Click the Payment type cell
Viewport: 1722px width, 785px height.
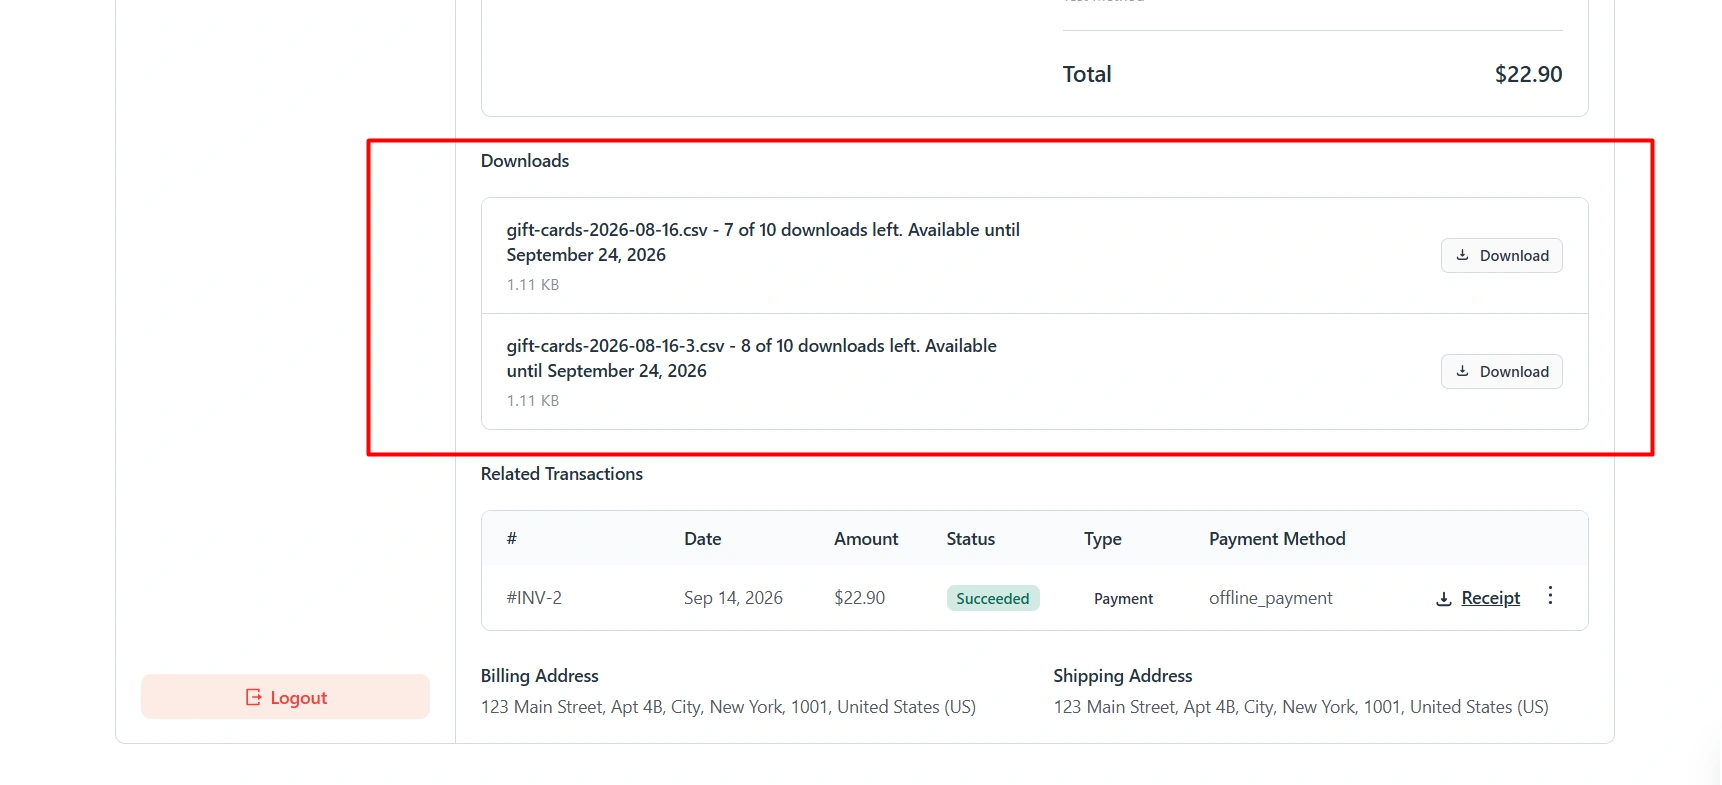click(1123, 599)
